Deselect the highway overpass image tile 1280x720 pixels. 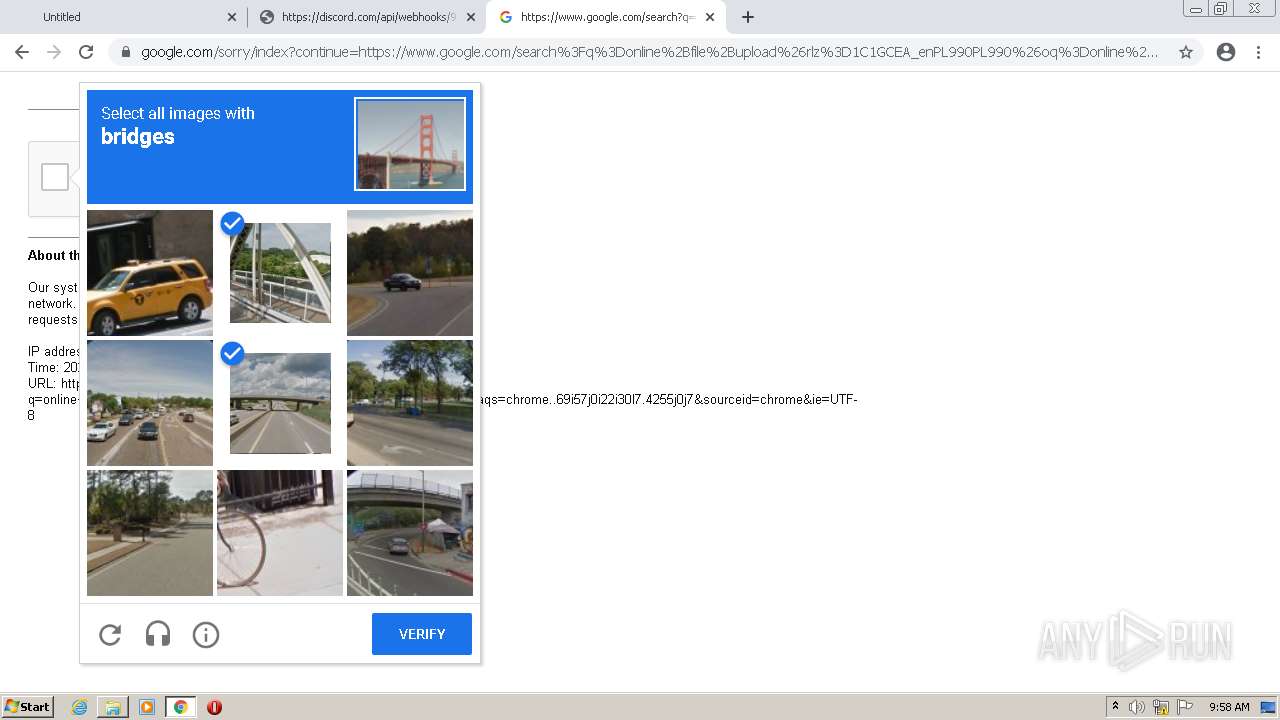pyautogui.click(x=280, y=403)
